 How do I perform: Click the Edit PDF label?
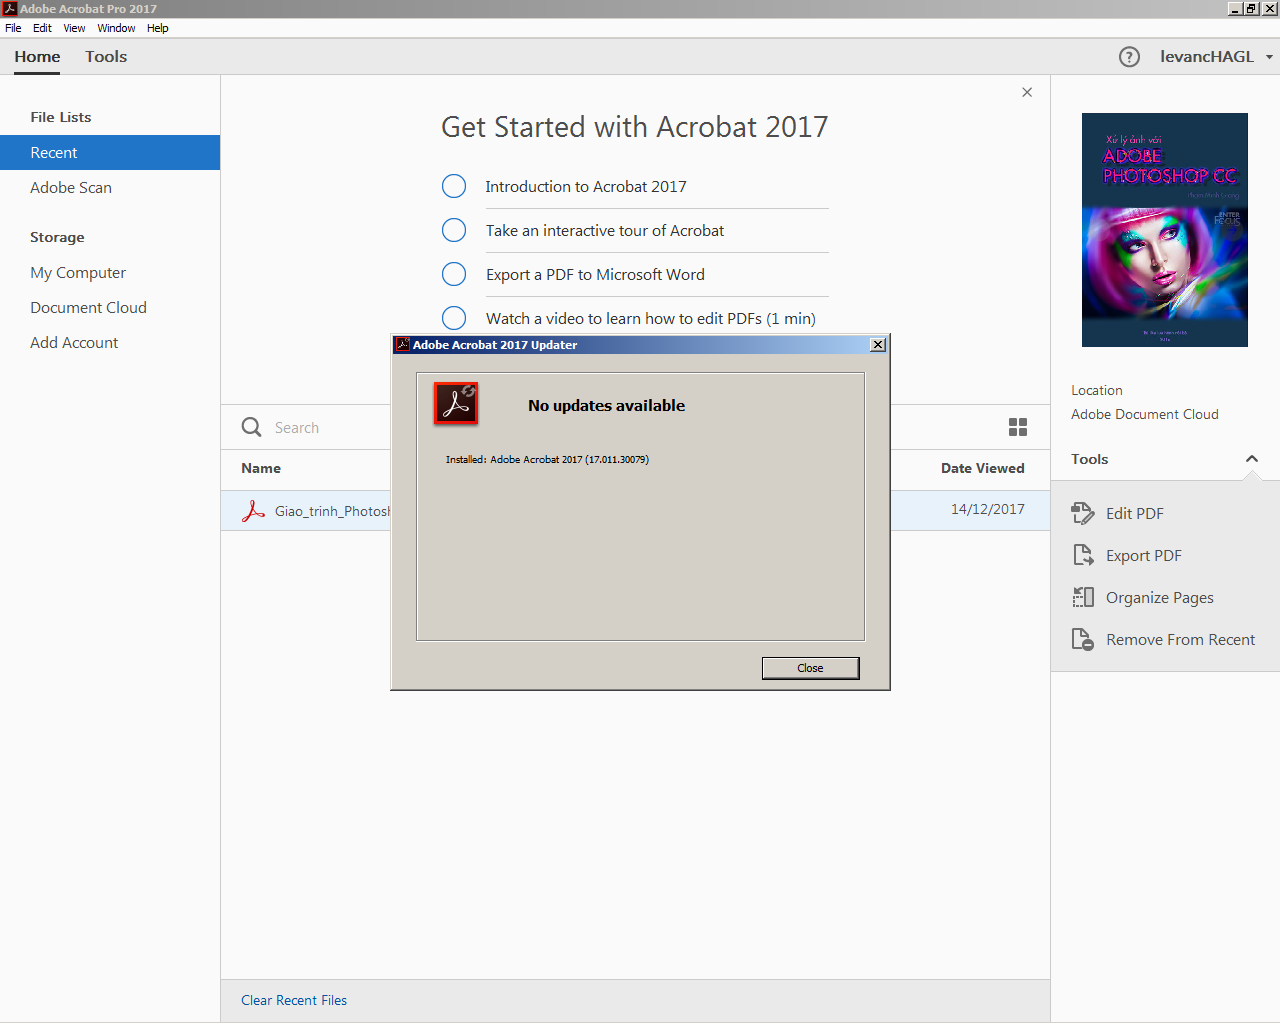coord(1135,513)
